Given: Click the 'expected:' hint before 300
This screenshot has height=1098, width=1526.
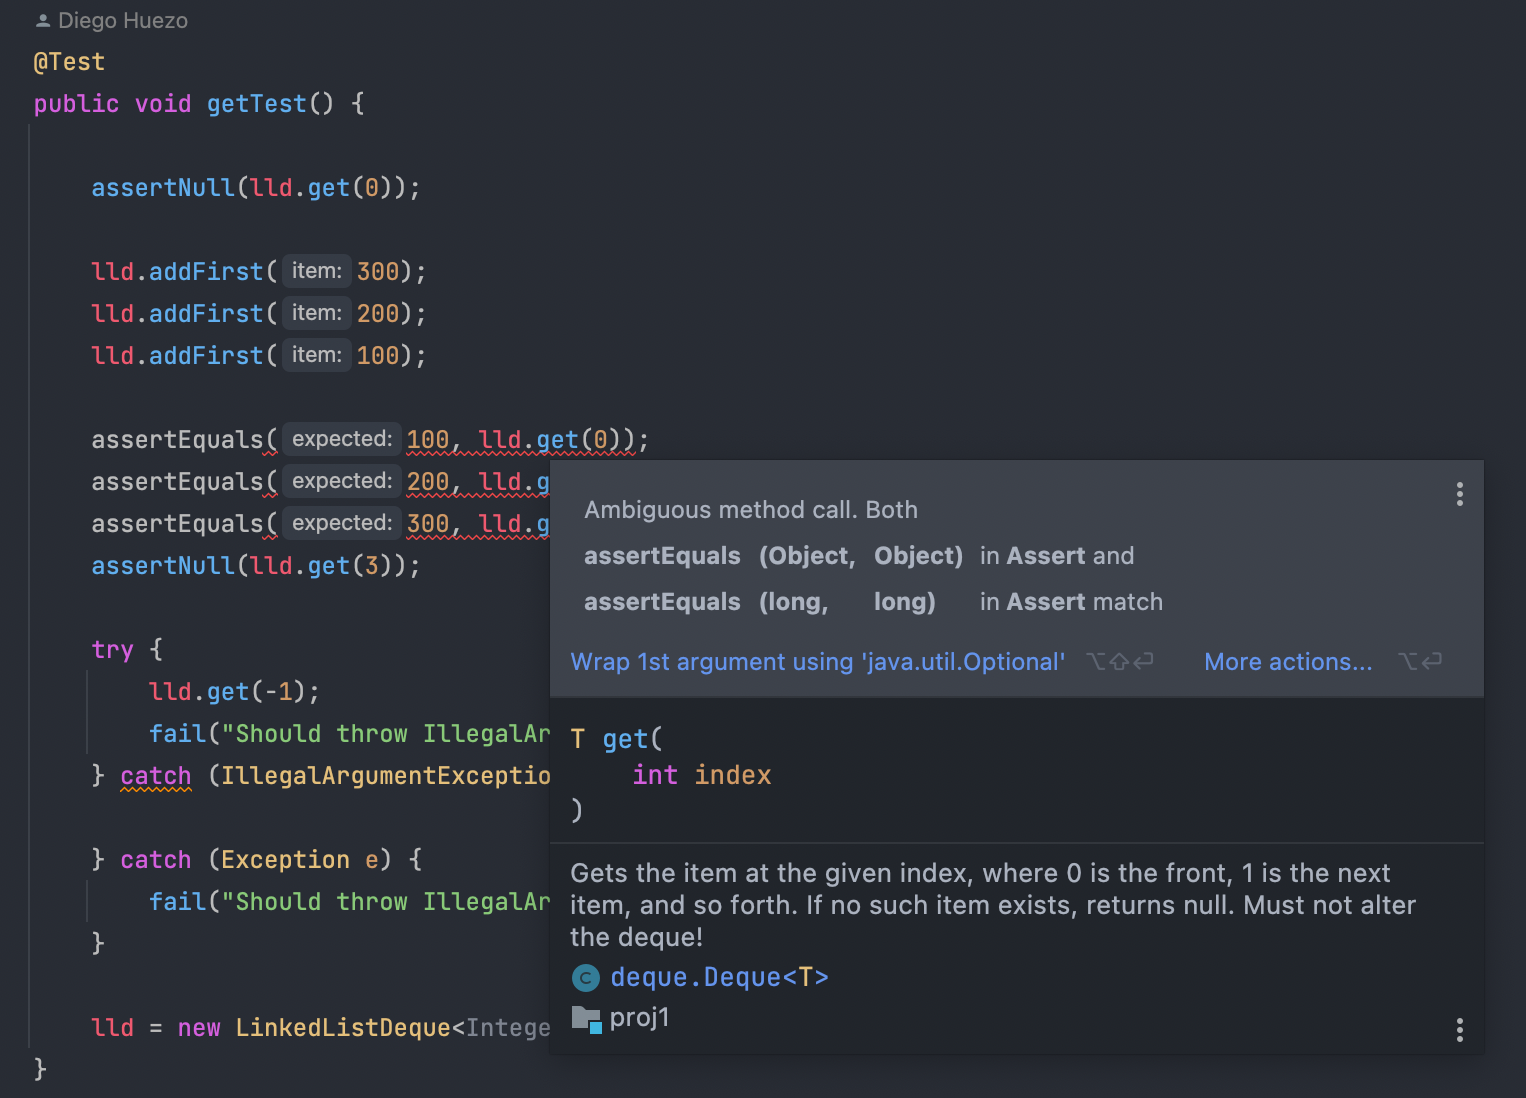Looking at the screenshot, I should 341,523.
